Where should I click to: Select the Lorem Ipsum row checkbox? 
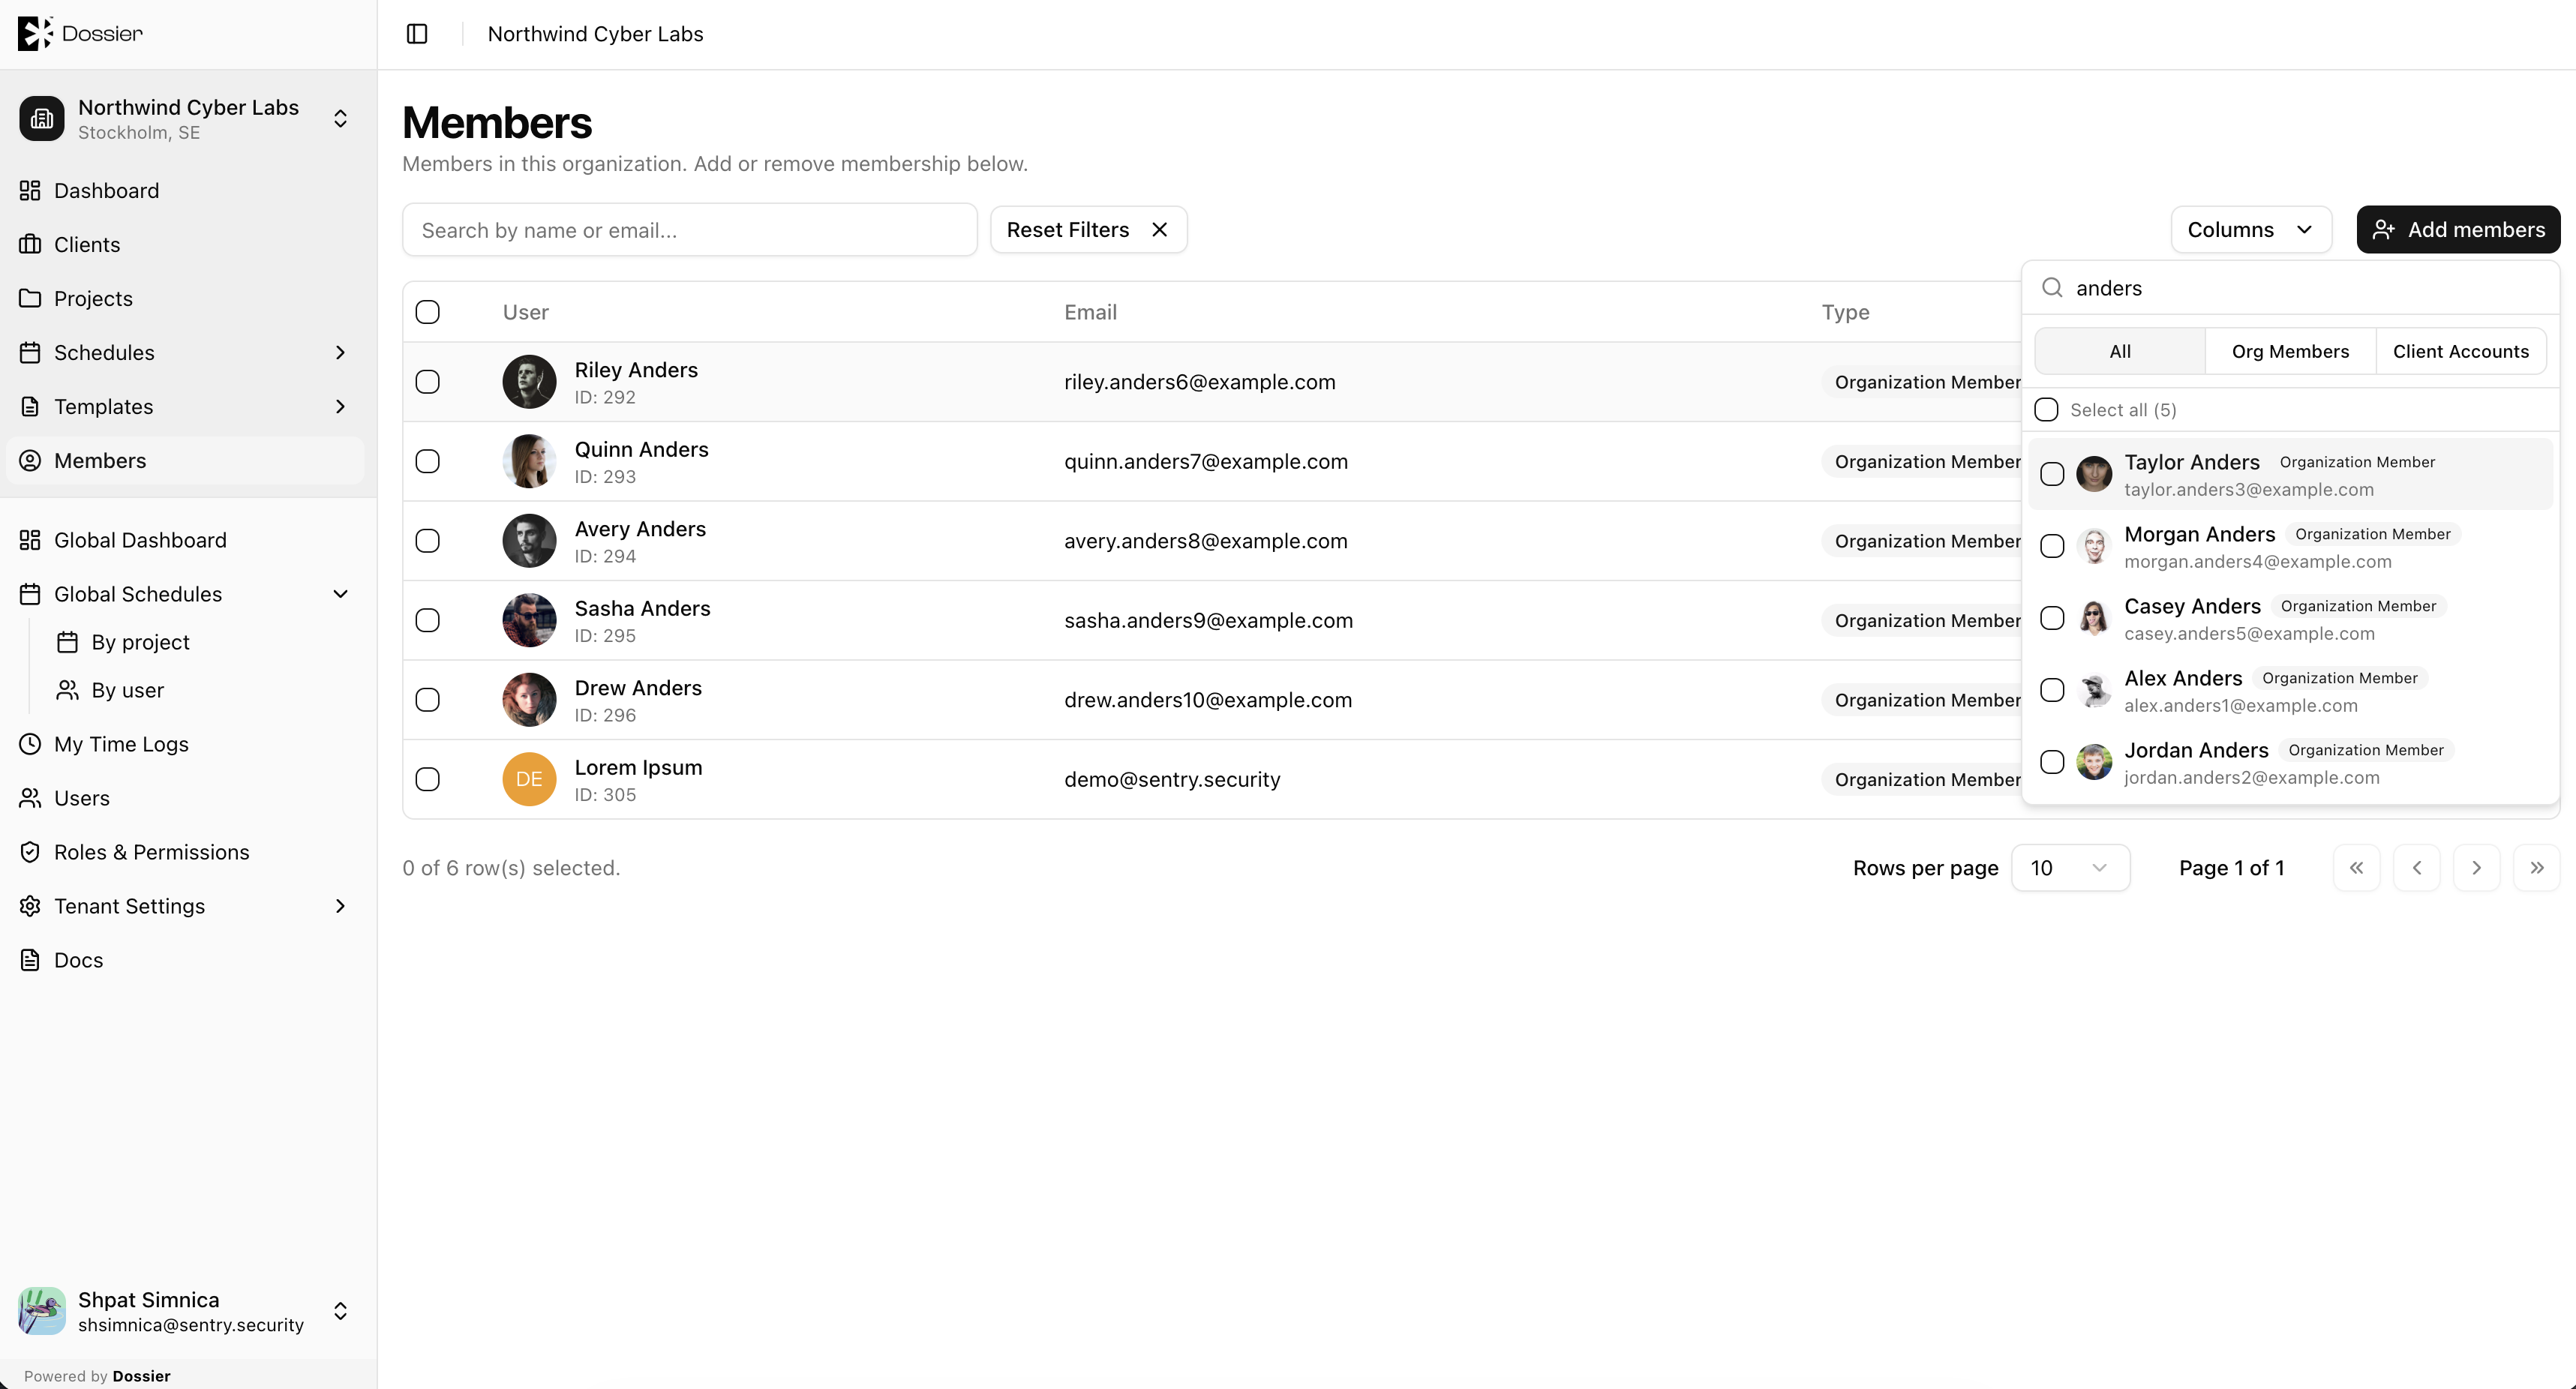427,779
